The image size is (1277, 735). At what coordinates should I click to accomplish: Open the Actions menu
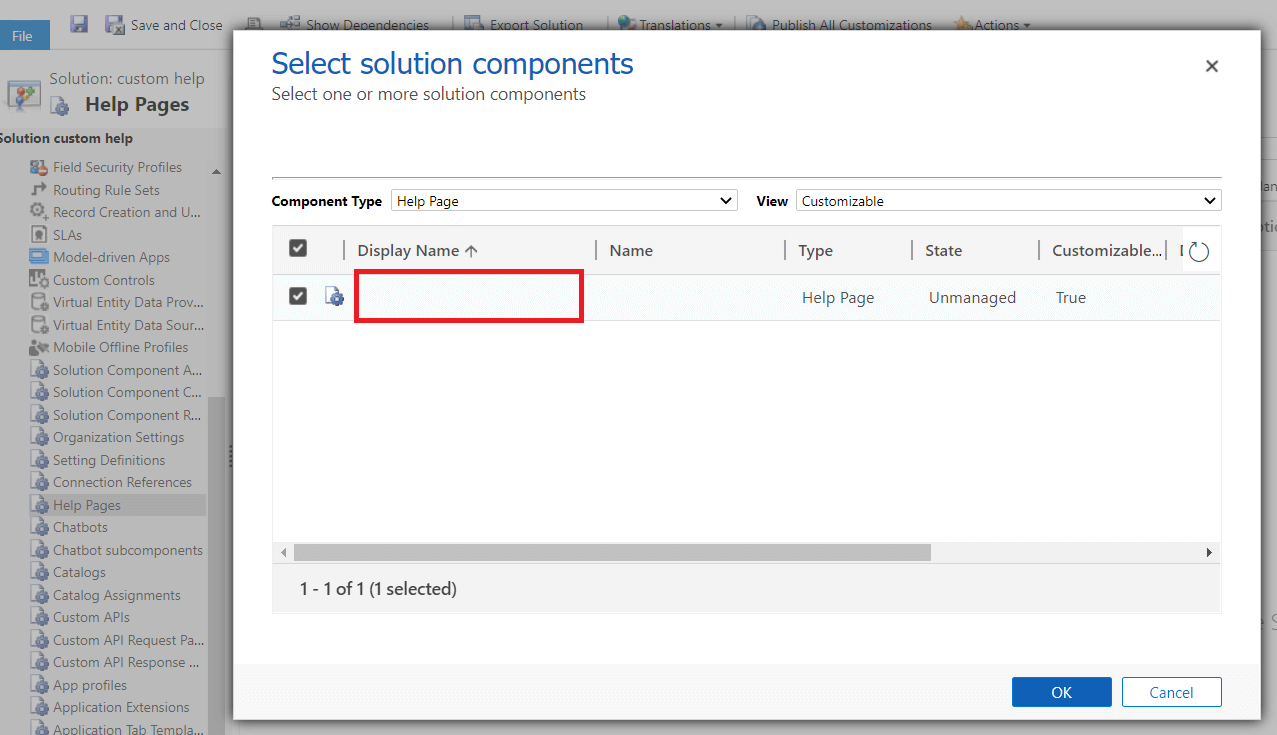point(992,24)
